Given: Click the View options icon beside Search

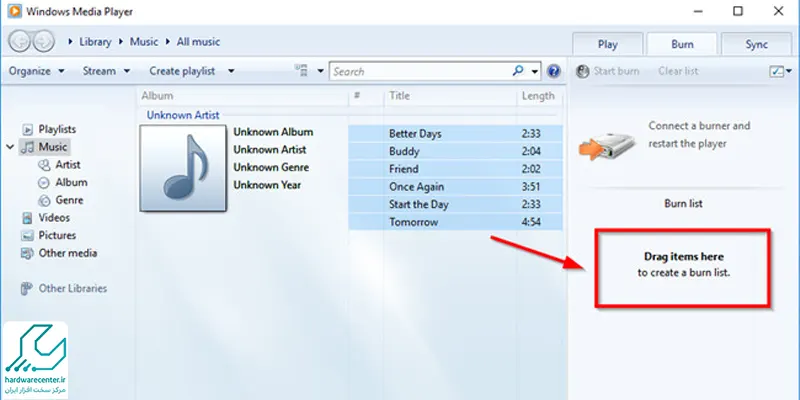Looking at the screenshot, I should point(302,71).
